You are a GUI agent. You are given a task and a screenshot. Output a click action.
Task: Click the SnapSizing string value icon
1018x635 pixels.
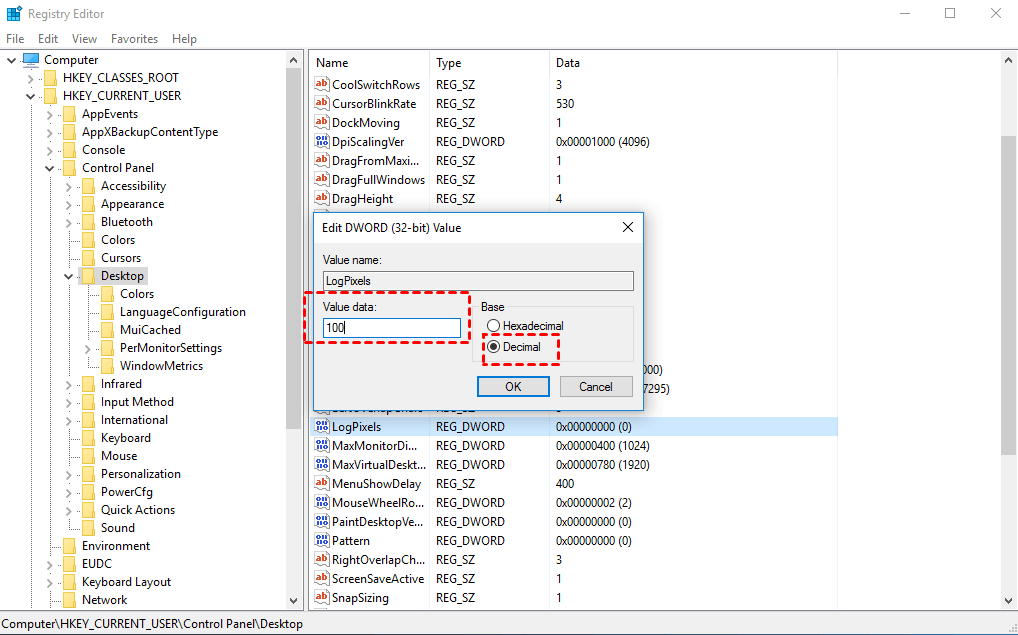pyautogui.click(x=322, y=598)
